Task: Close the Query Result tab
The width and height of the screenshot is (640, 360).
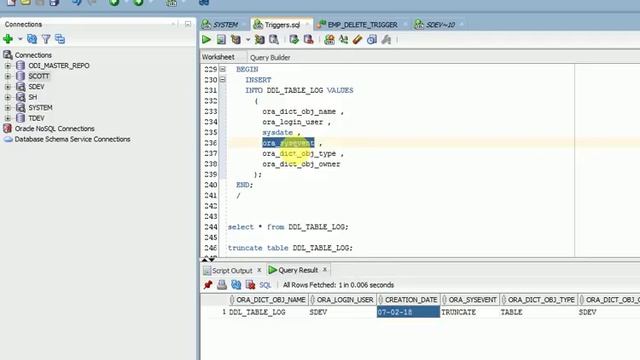Action: (x=324, y=269)
